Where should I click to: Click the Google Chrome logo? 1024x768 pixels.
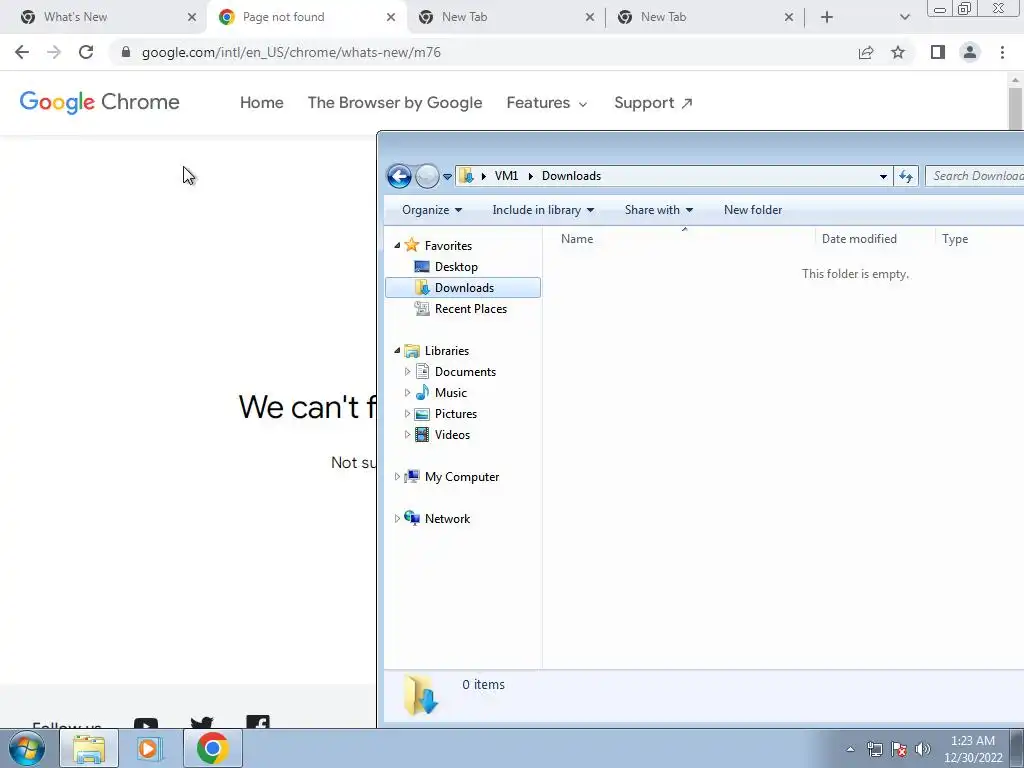coord(99,102)
